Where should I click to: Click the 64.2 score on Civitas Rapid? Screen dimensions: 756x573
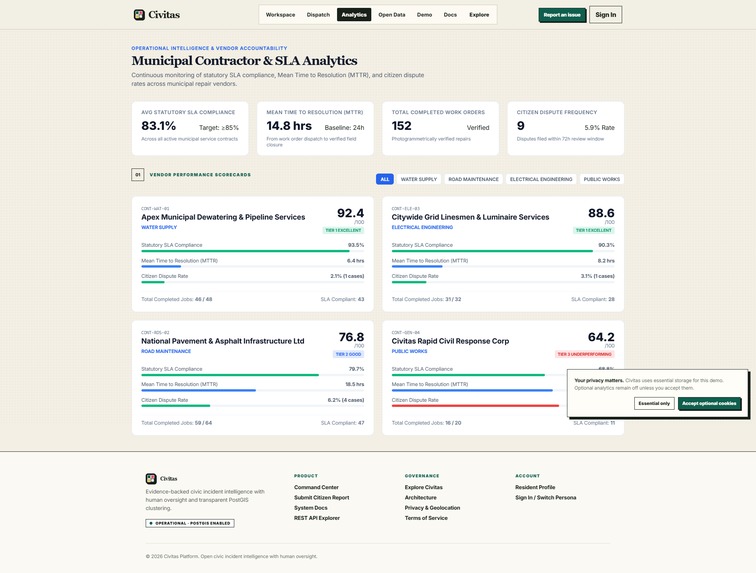point(601,337)
